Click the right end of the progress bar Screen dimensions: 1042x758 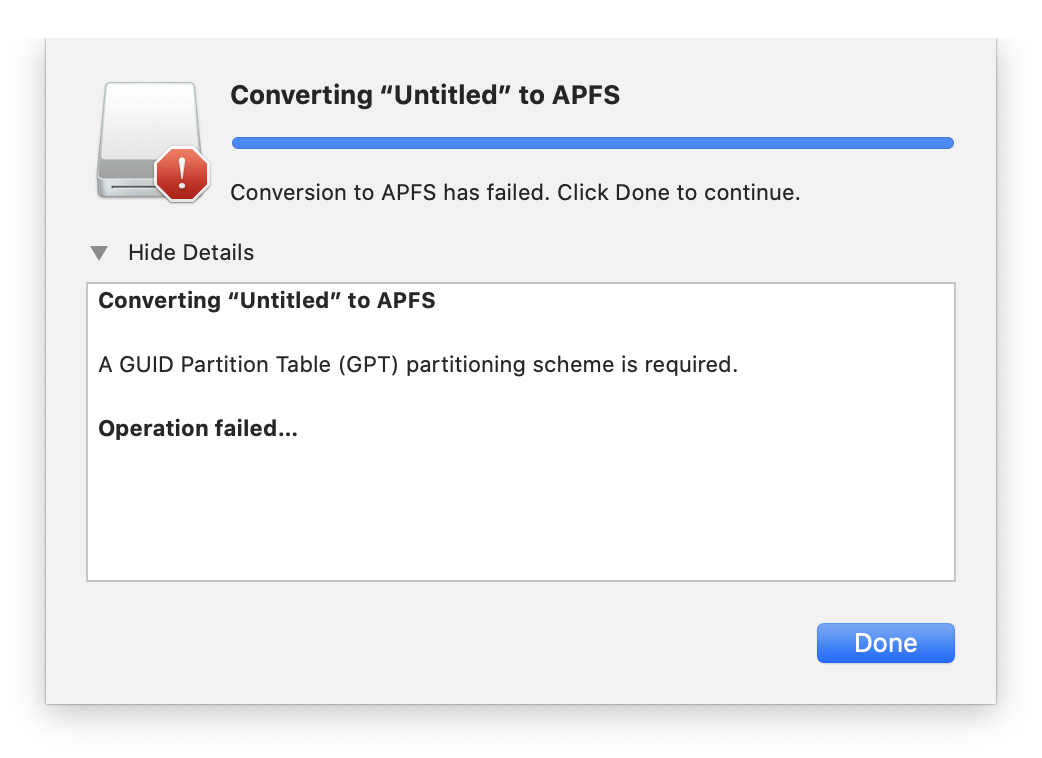pyautogui.click(x=948, y=143)
